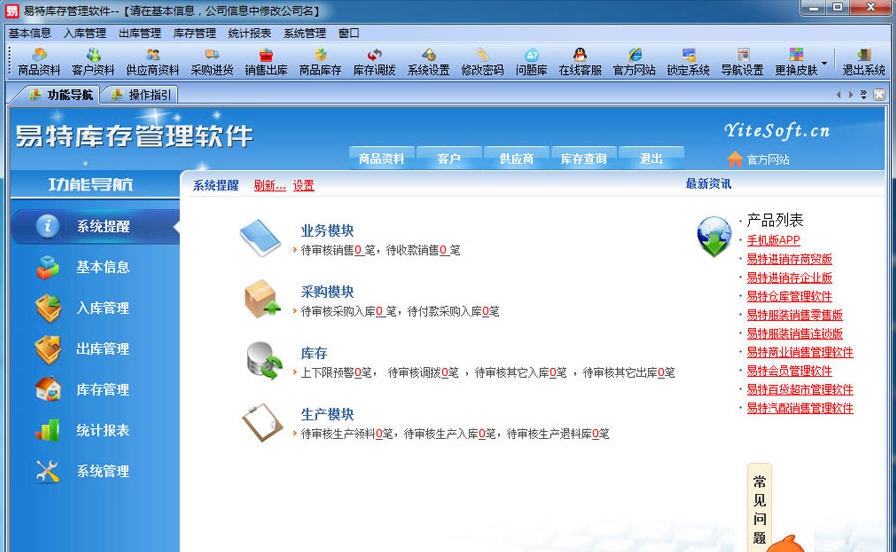Screen dimensions: 896x552
Task: Switch to the 功能导航 tab
Action: pyautogui.click(x=60, y=95)
